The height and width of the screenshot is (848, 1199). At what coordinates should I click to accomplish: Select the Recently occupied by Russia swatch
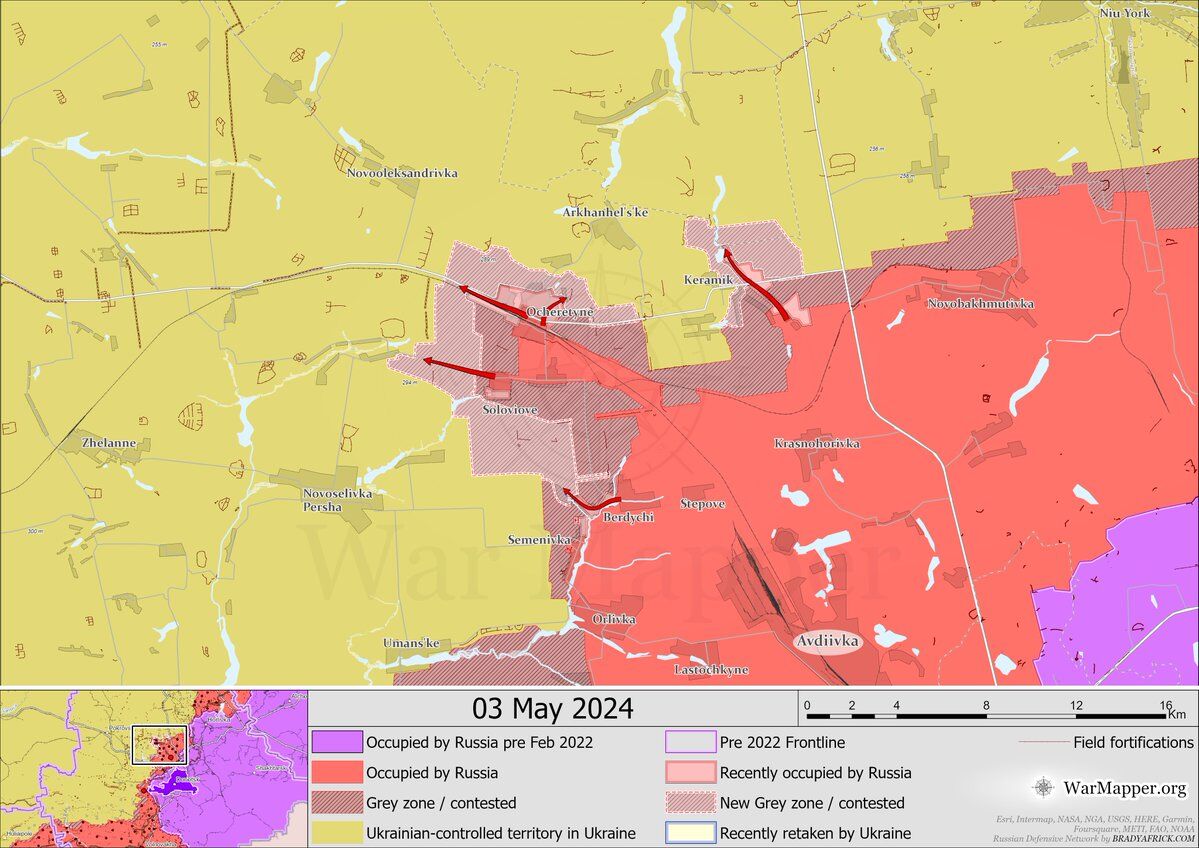tap(690, 773)
